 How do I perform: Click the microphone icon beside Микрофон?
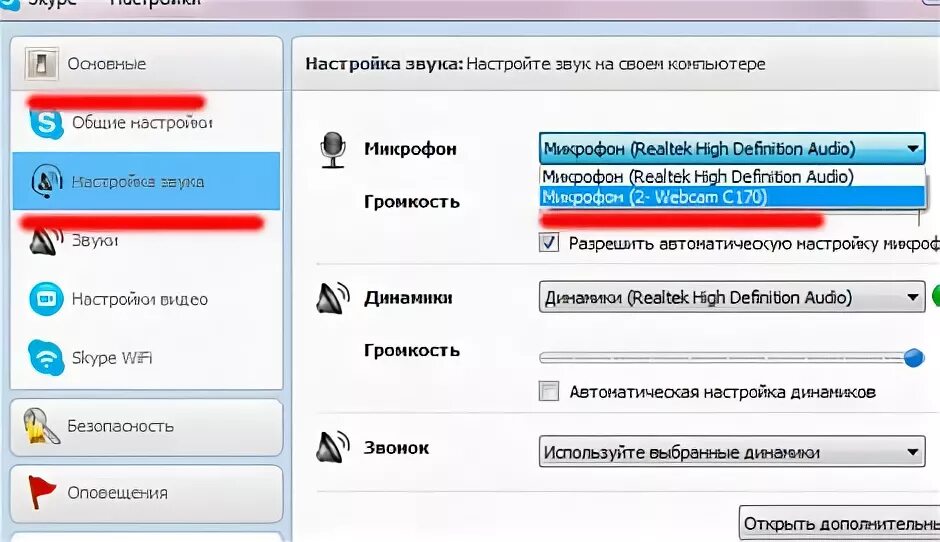coord(333,150)
